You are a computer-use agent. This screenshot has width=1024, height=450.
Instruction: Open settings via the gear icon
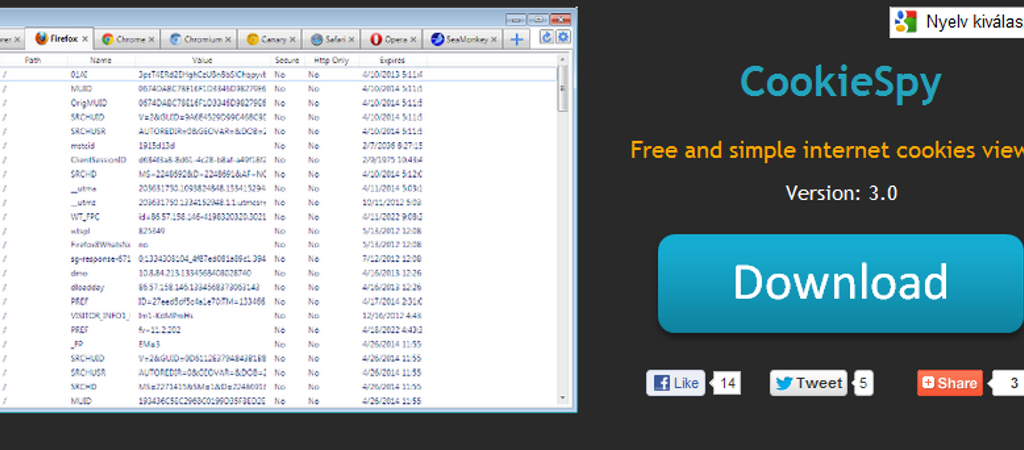562,37
